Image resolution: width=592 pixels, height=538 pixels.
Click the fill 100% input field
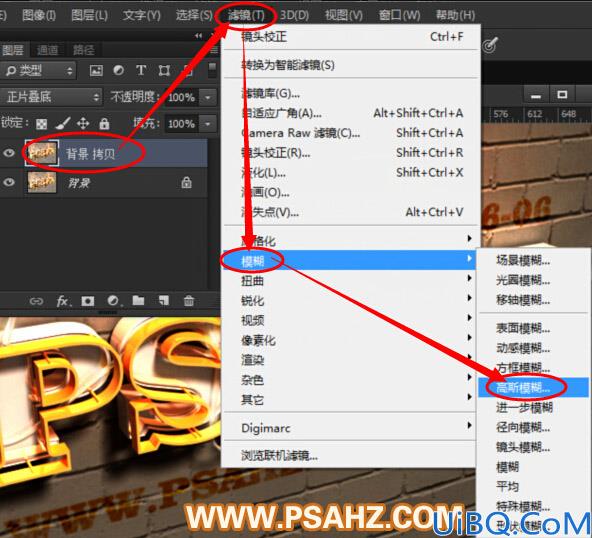[x=182, y=124]
